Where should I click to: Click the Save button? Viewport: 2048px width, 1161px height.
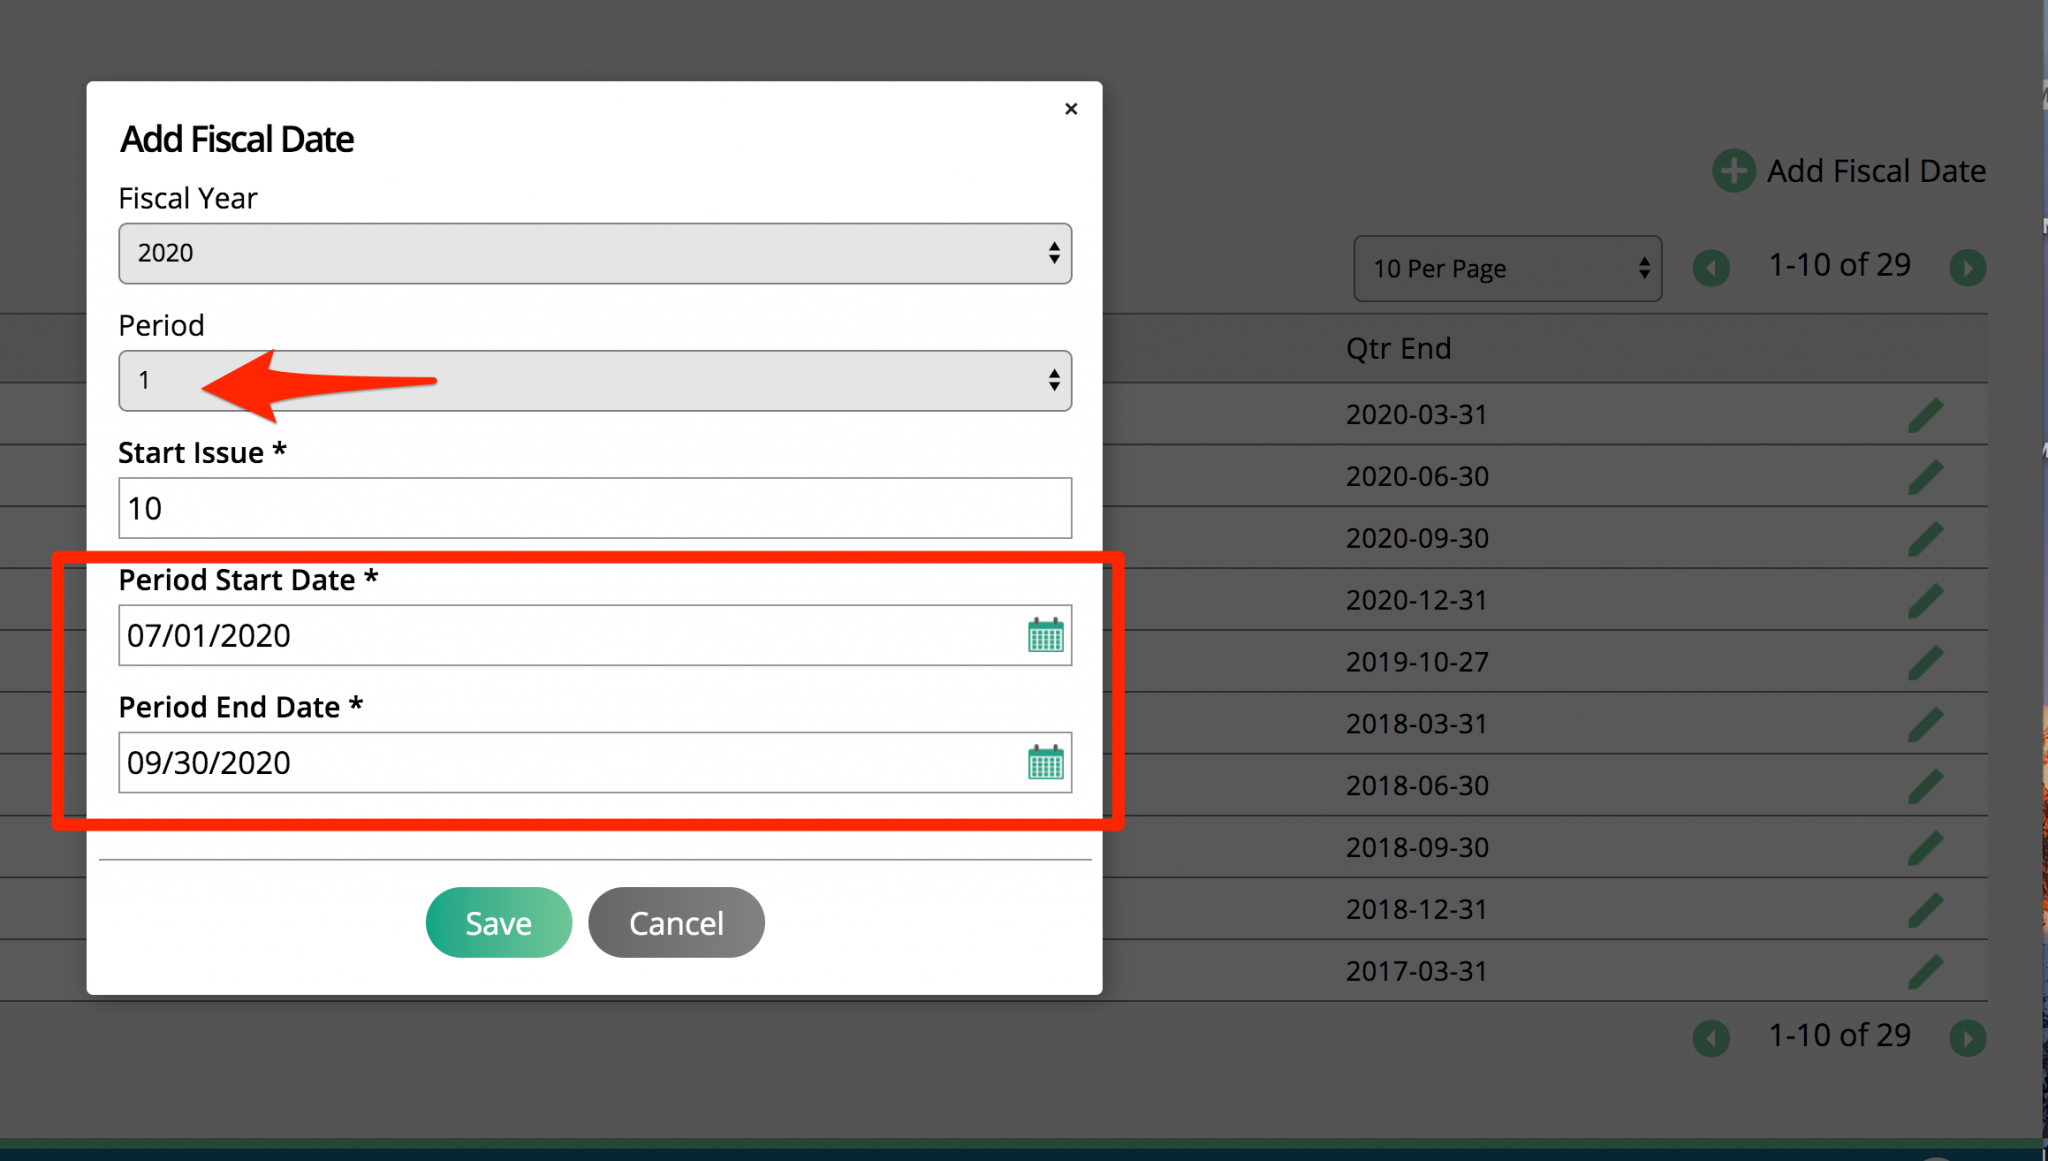tap(498, 922)
